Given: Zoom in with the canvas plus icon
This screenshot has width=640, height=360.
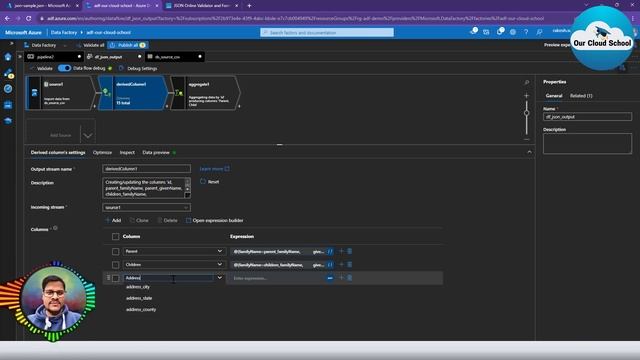Looking at the screenshot, I should pos(527,96).
